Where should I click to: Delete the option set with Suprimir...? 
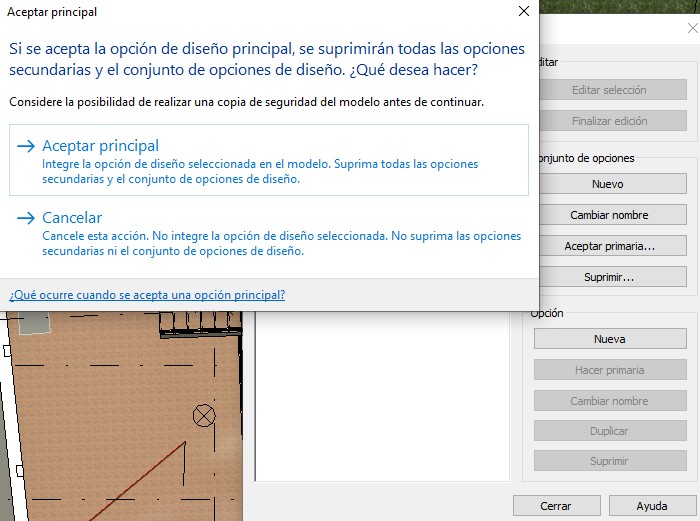608,277
